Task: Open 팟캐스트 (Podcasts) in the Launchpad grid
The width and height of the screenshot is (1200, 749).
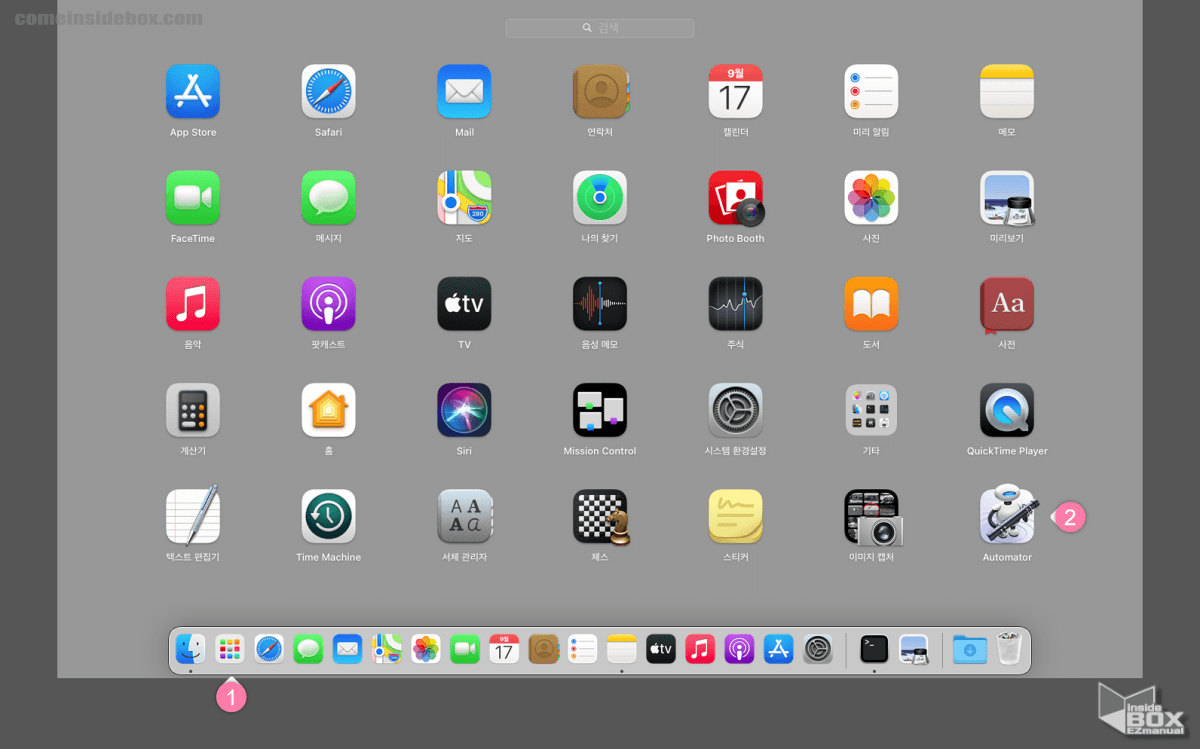Action: 328,304
